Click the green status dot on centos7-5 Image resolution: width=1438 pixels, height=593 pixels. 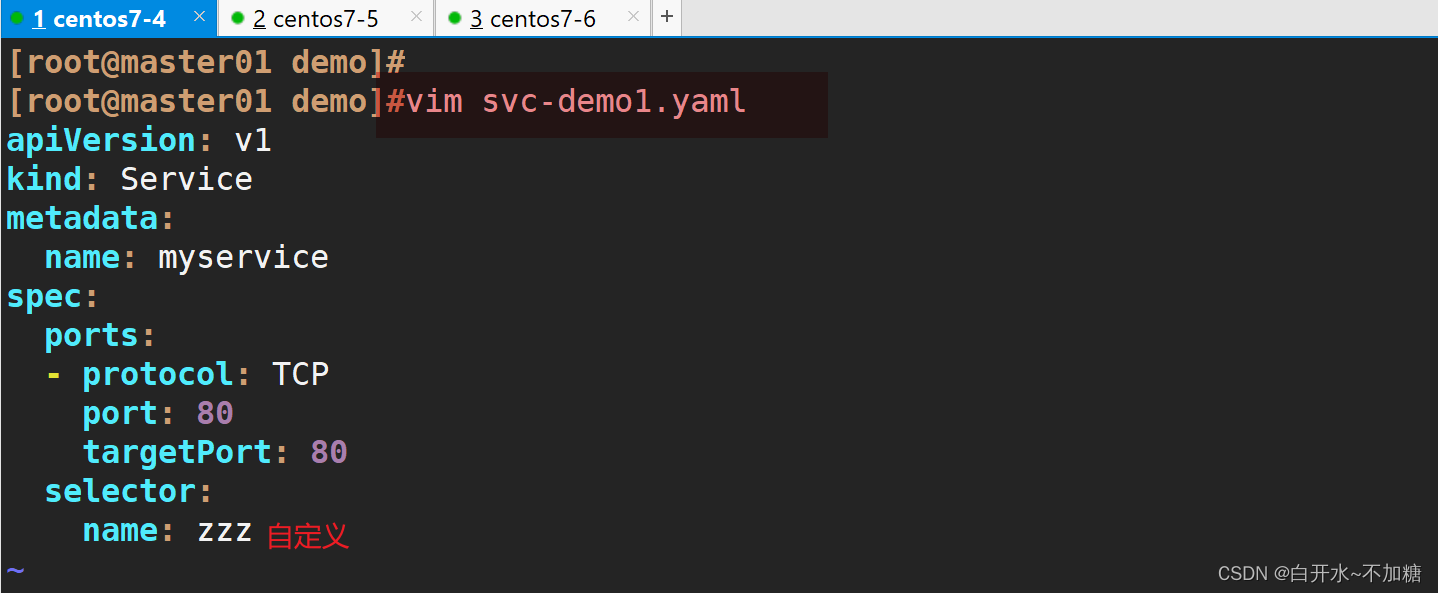[x=237, y=18]
